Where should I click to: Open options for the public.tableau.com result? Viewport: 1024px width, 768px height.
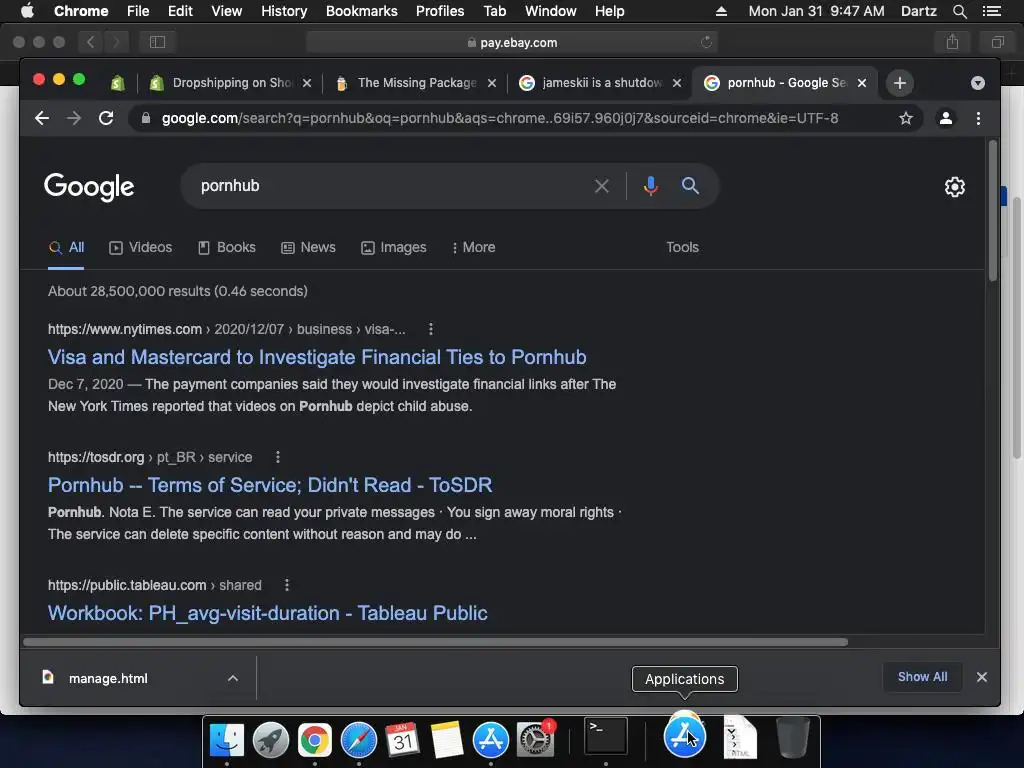(287, 585)
